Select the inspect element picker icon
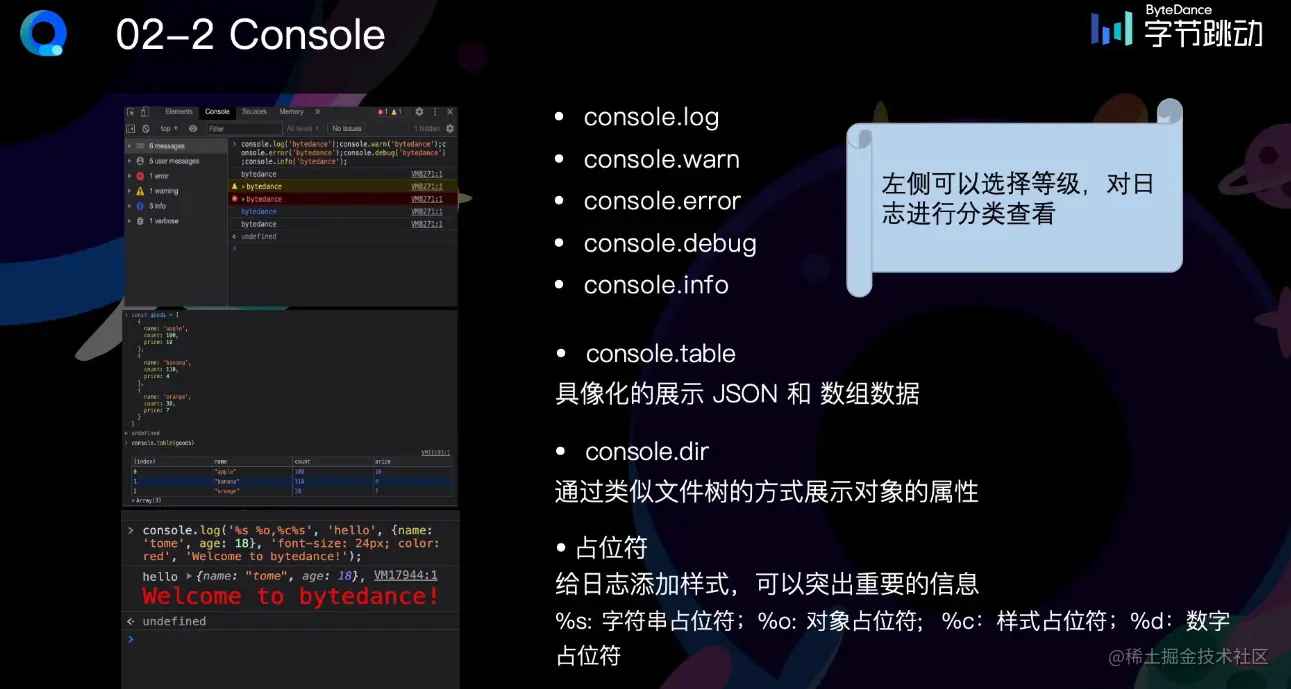Image resolution: width=1291 pixels, height=689 pixels. click(x=130, y=112)
